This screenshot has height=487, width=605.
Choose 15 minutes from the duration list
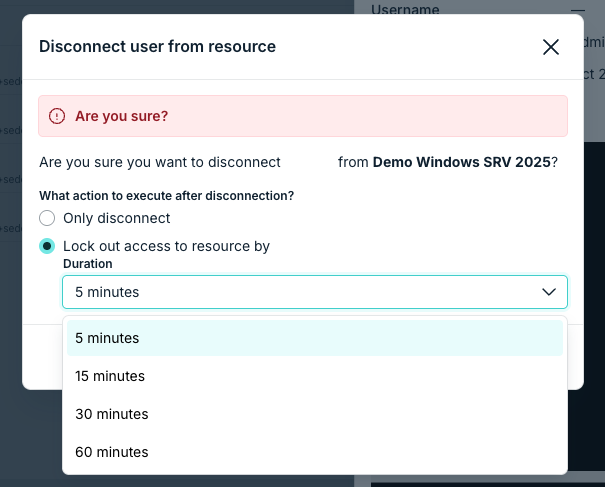coord(314,376)
